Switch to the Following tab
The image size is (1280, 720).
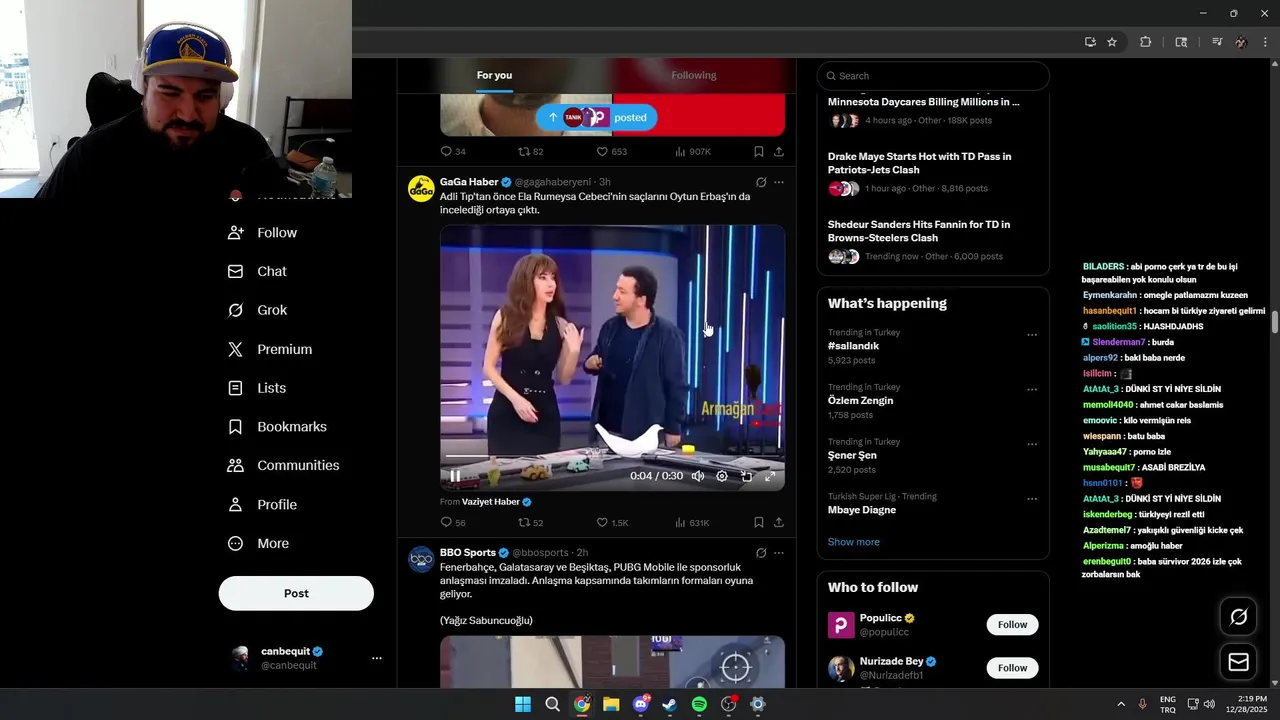click(693, 75)
